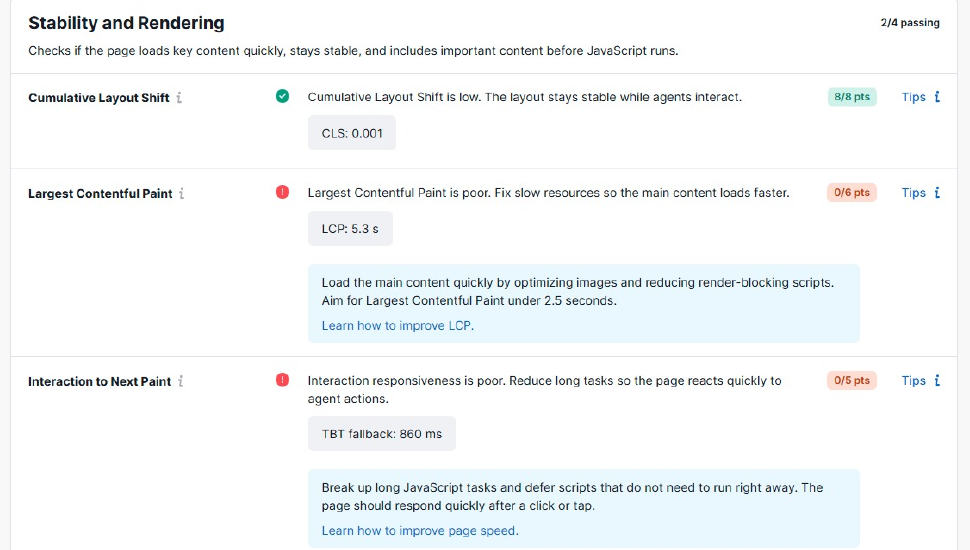Click green check status icon for Cumulative Layout Shift
970x550 pixels.
pos(282,97)
